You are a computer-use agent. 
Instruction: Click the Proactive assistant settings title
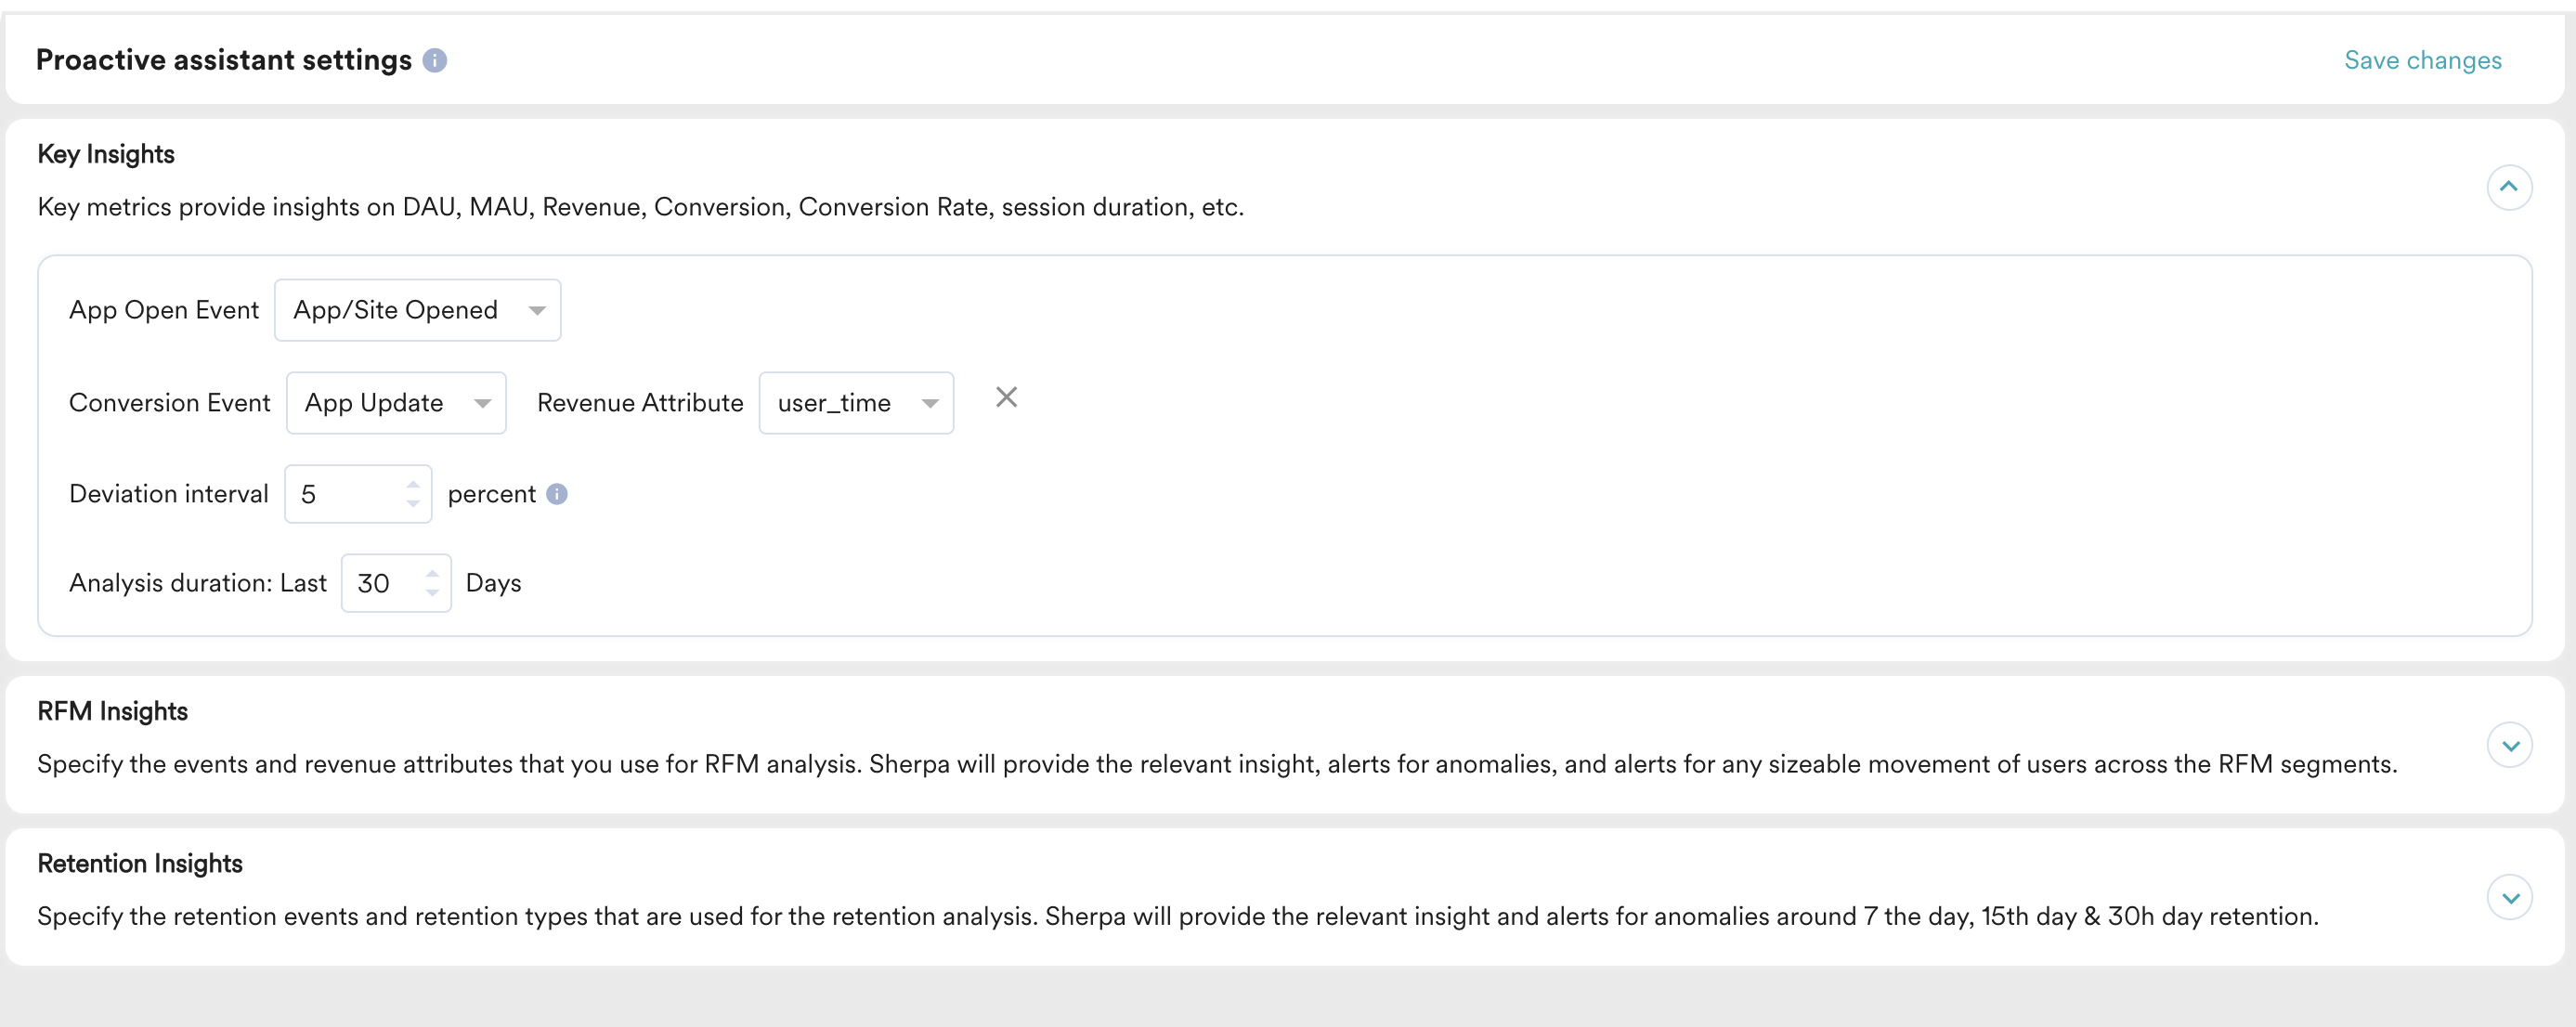224,61
